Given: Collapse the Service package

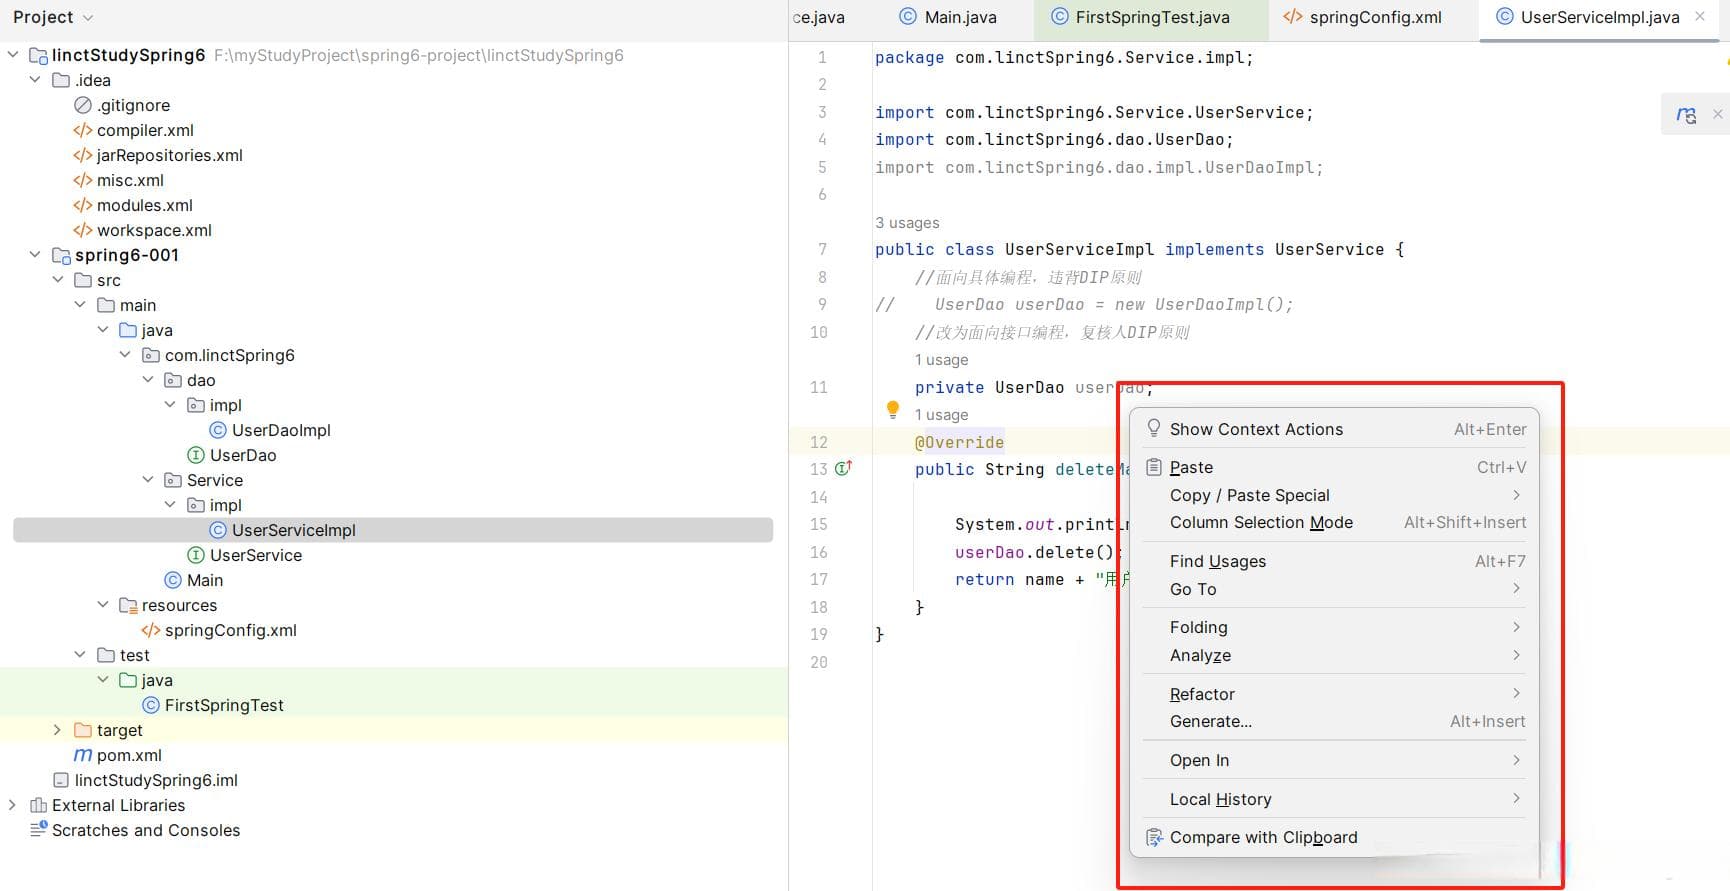Looking at the screenshot, I should click(x=148, y=480).
